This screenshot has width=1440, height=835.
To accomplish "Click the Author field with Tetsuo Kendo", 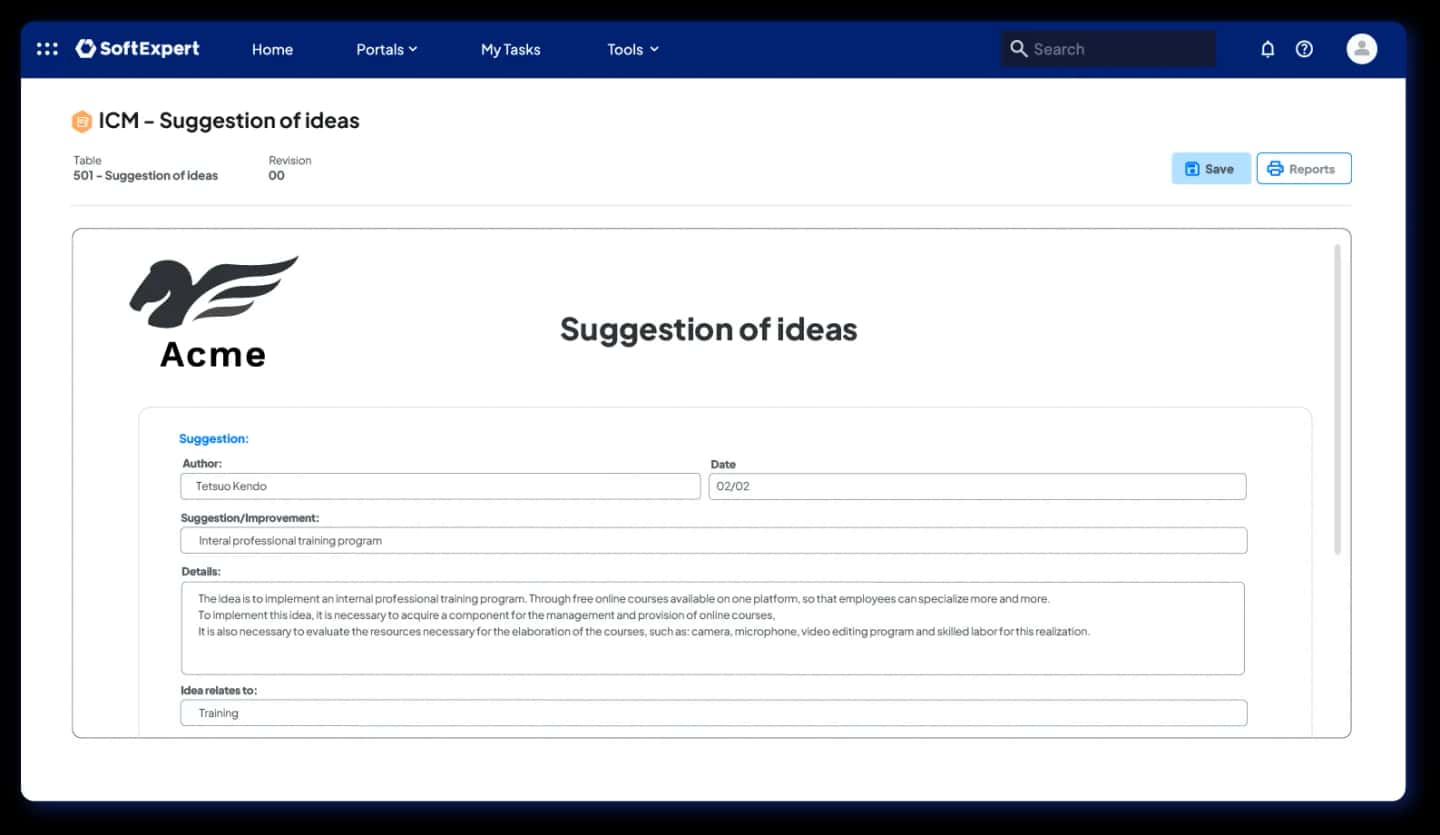I will pyautogui.click(x=440, y=486).
